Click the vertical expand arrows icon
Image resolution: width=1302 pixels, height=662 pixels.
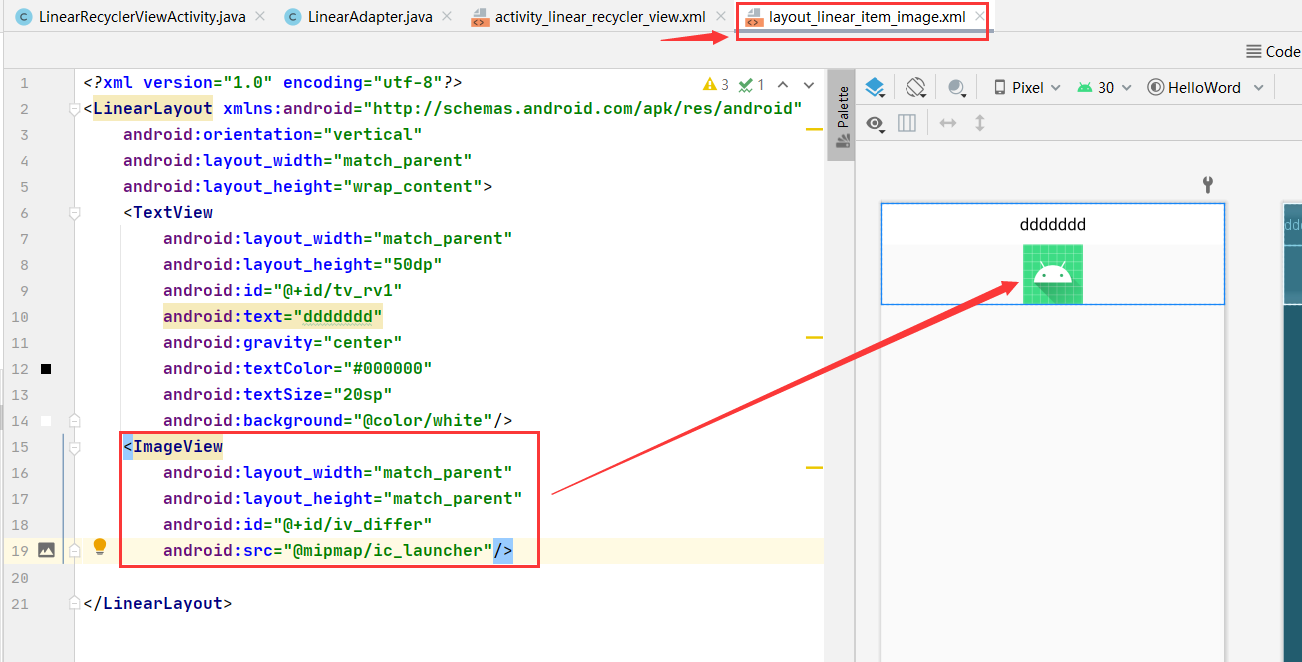click(x=980, y=123)
